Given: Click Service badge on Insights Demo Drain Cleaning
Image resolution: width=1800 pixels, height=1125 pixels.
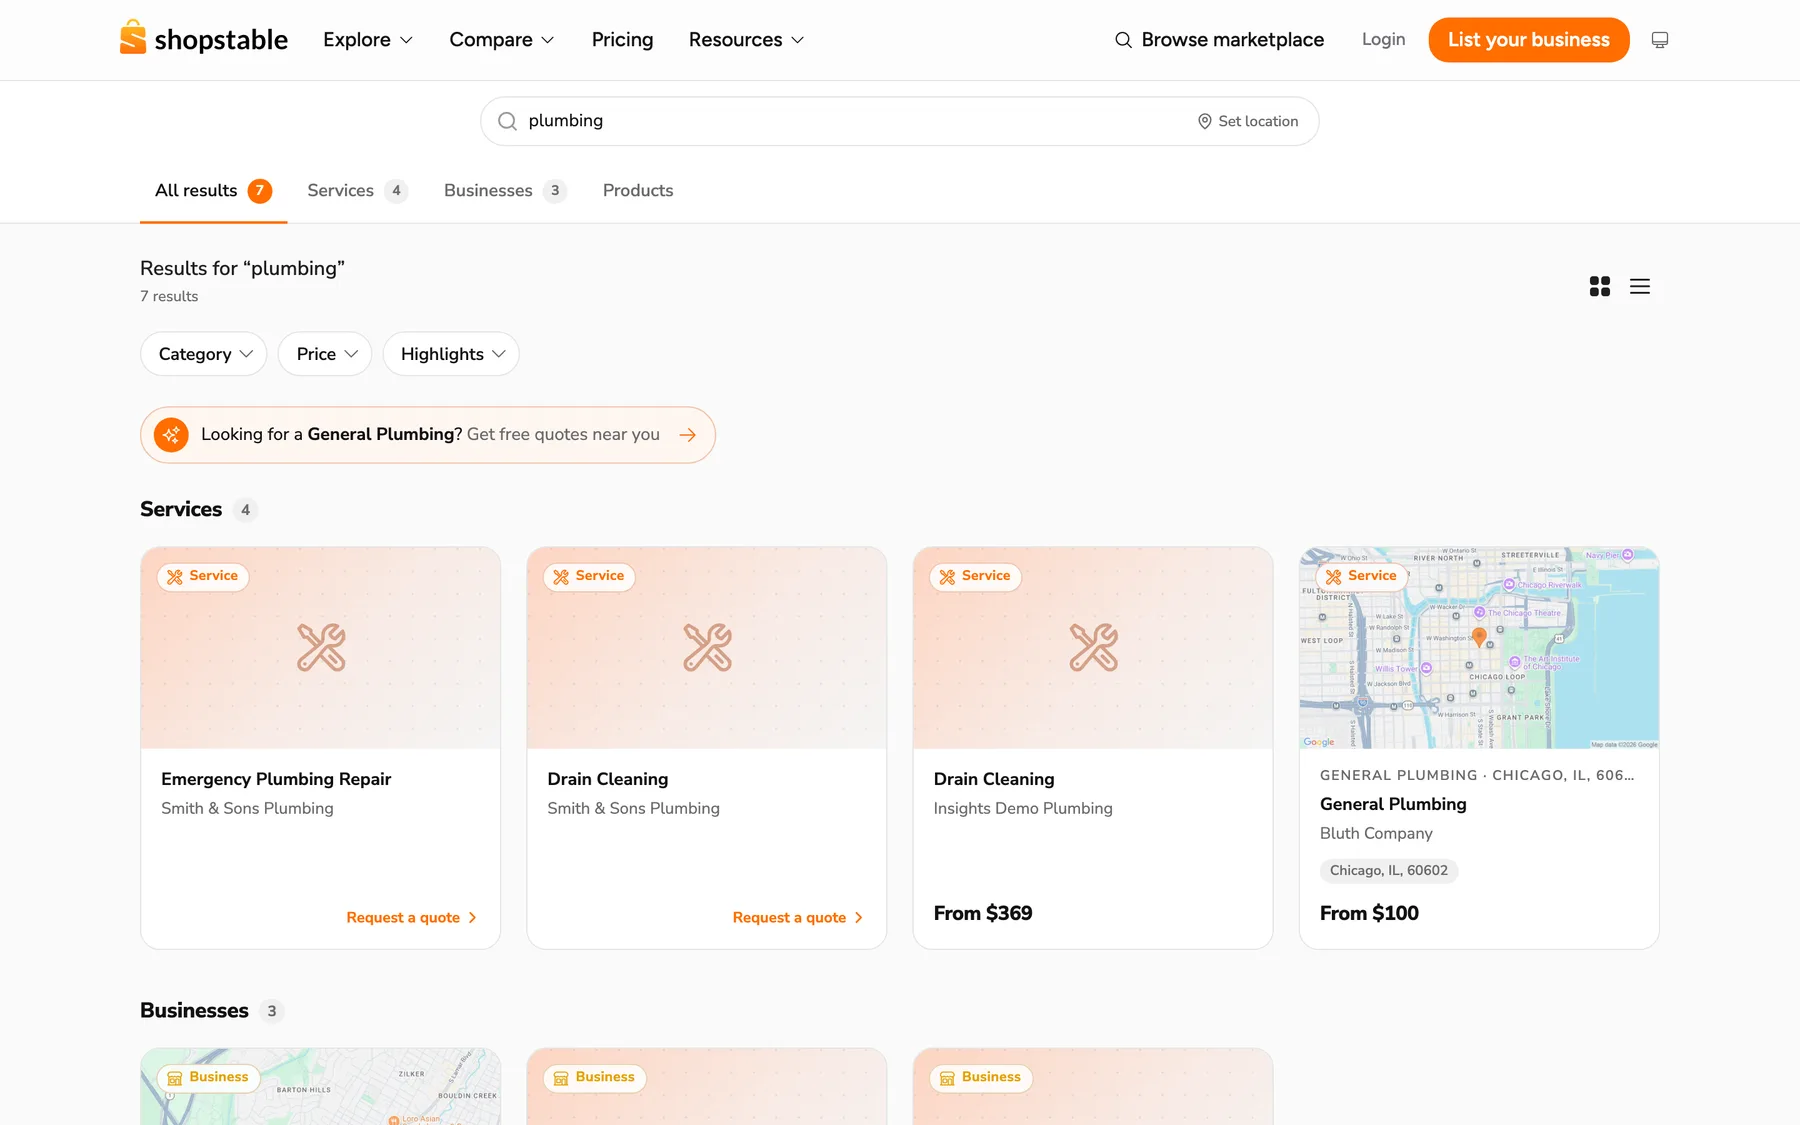Looking at the screenshot, I should coord(975,576).
